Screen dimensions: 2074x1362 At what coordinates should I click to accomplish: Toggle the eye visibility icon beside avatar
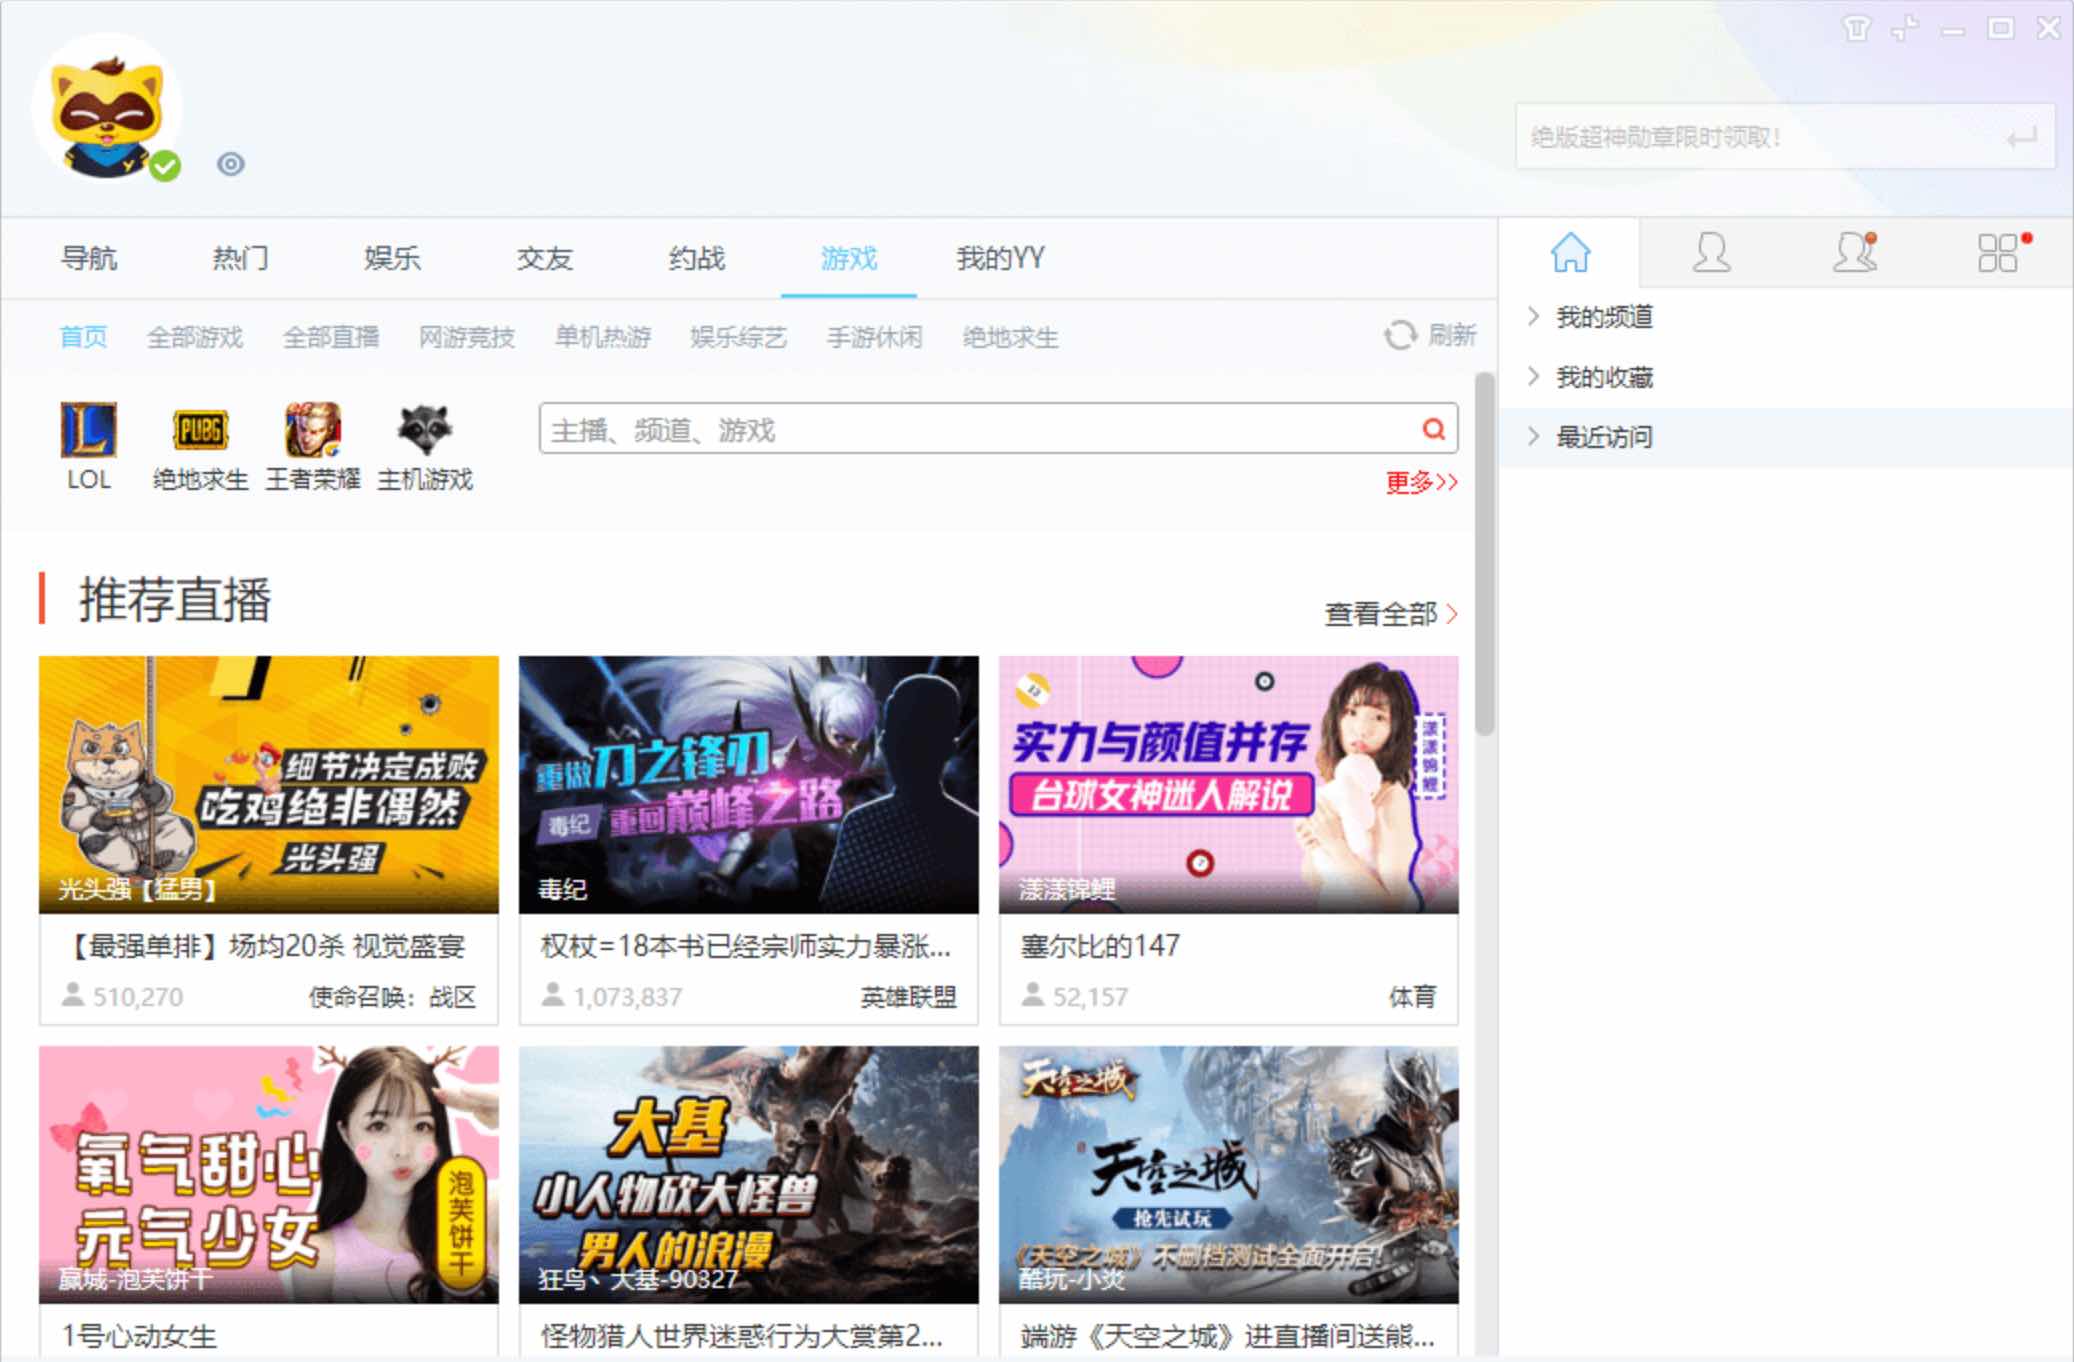coord(231,164)
